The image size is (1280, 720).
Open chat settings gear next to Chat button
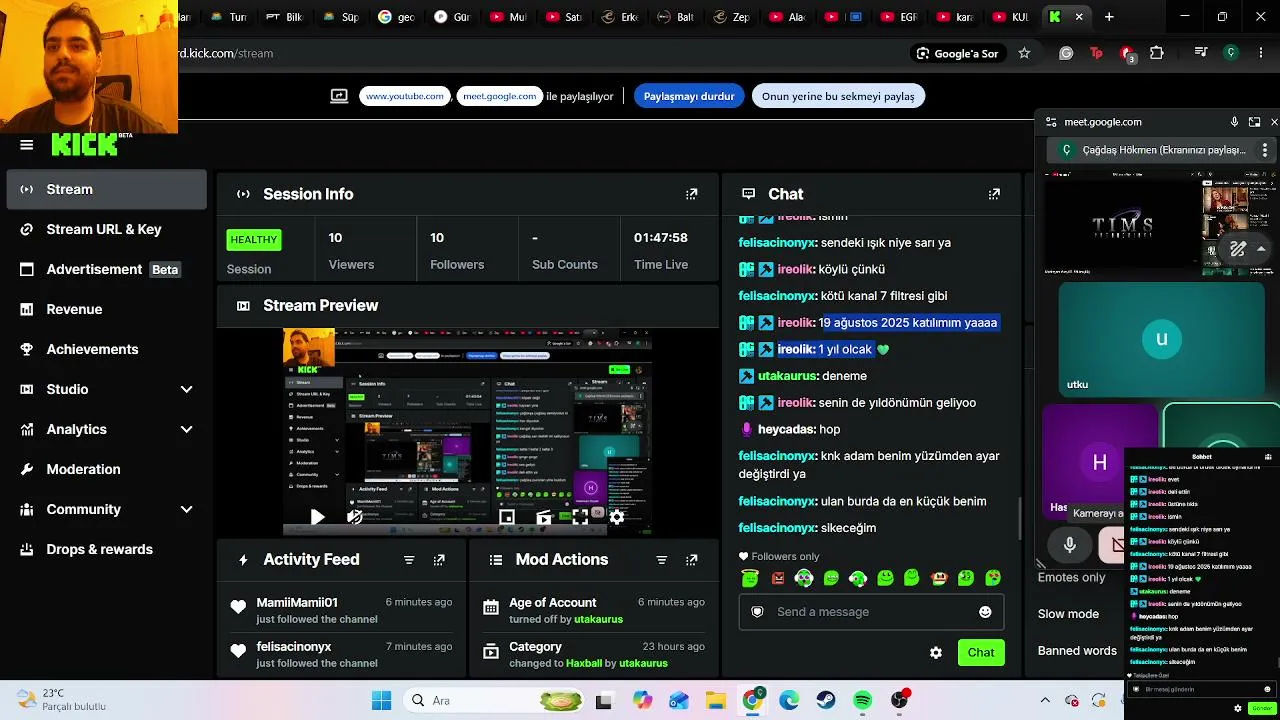936,653
